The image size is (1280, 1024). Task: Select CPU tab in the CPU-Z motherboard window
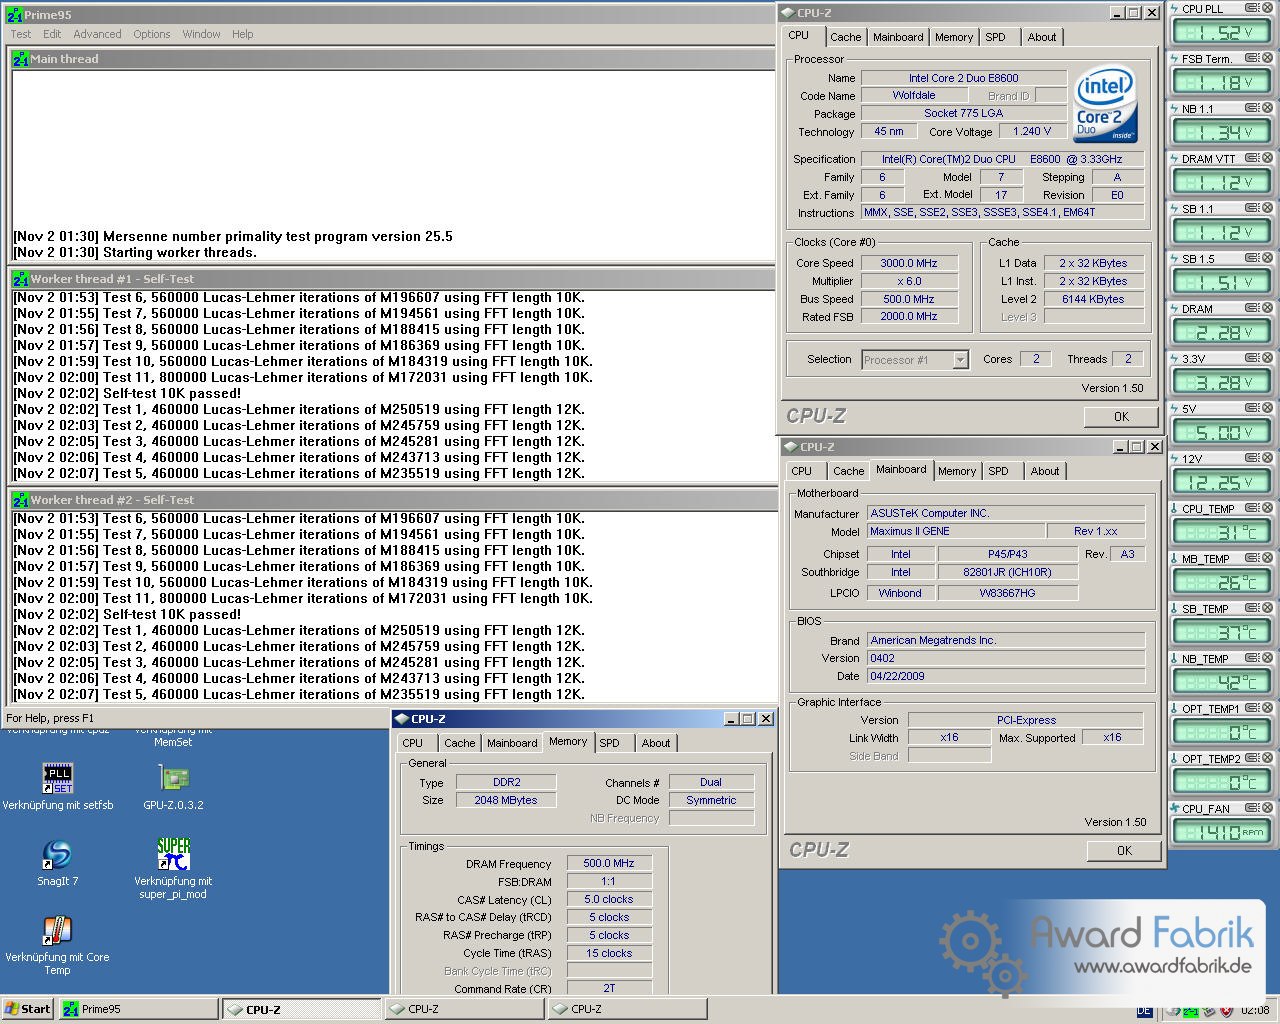point(802,471)
